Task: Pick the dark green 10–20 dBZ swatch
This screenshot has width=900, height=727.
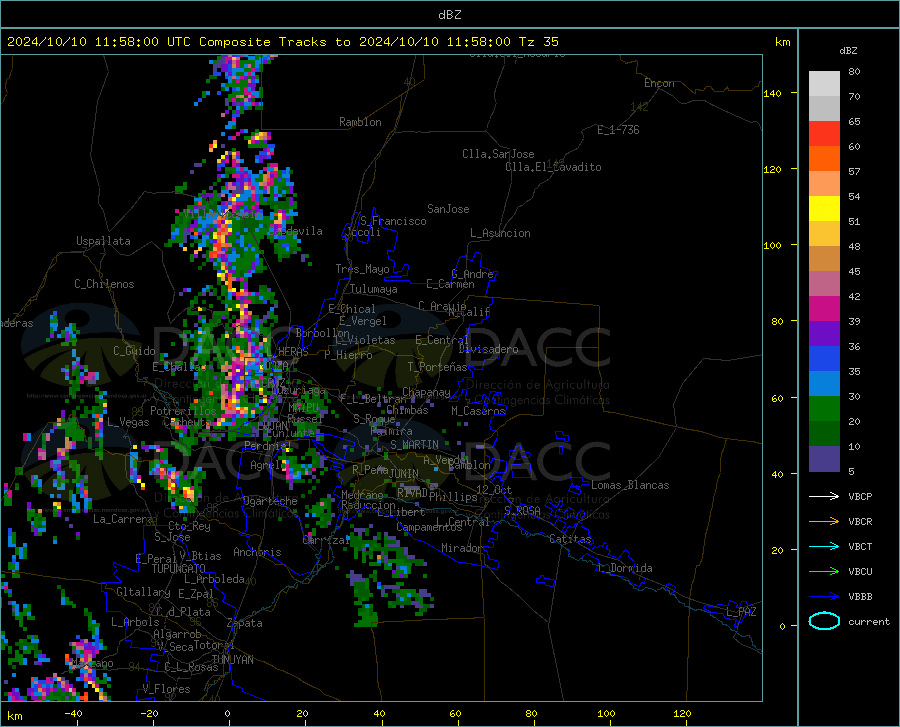Action: click(824, 434)
